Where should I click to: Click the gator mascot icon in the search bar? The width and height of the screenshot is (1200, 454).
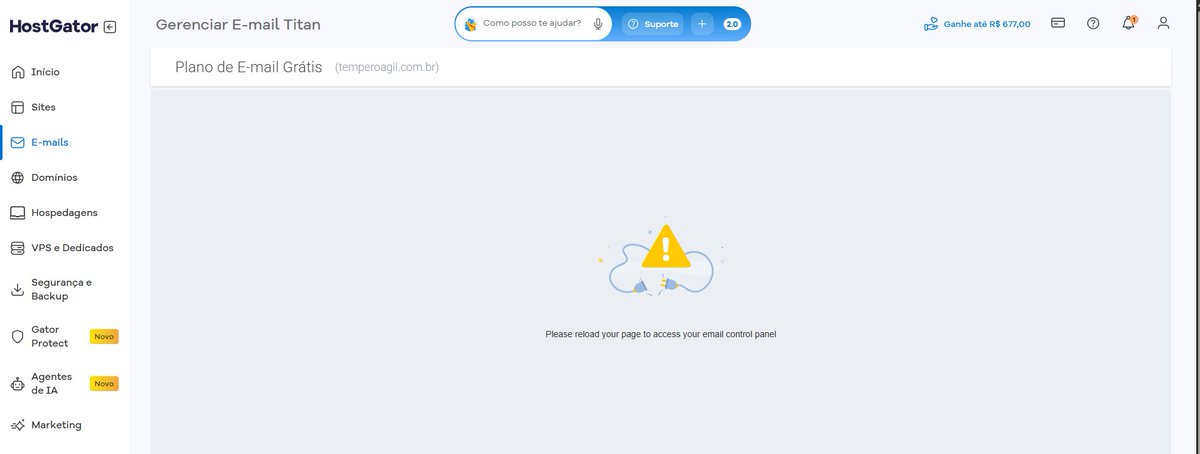coord(470,24)
